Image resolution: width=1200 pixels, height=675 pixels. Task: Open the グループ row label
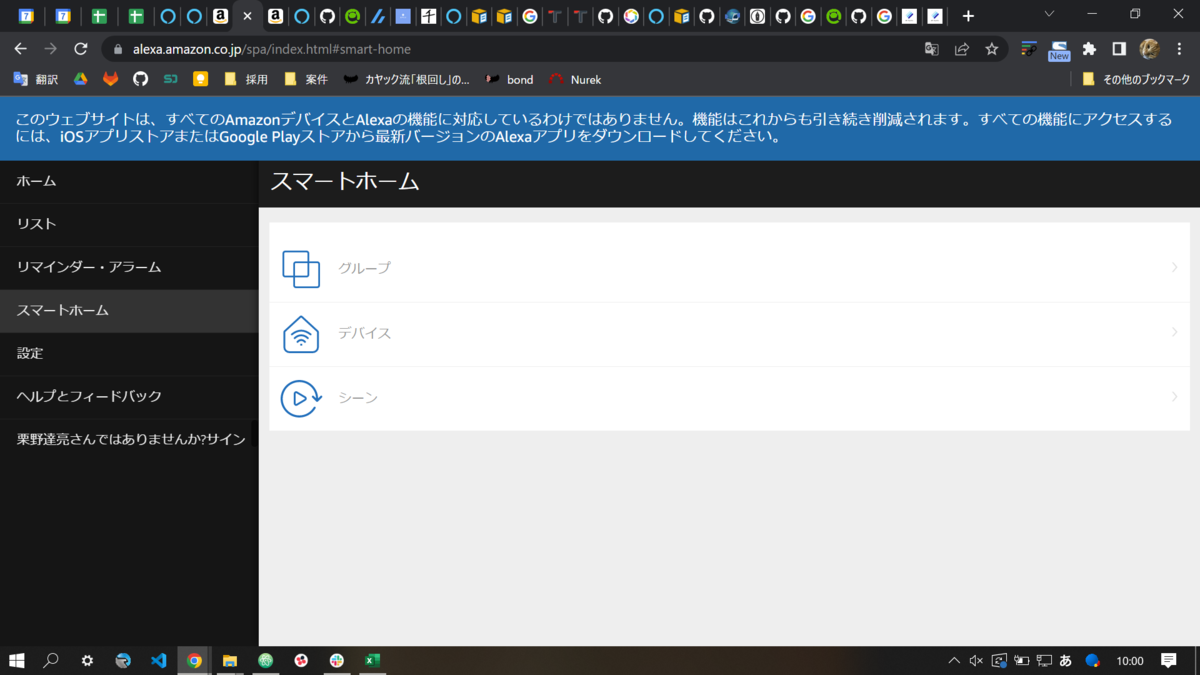pyautogui.click(x=364, y=268)
